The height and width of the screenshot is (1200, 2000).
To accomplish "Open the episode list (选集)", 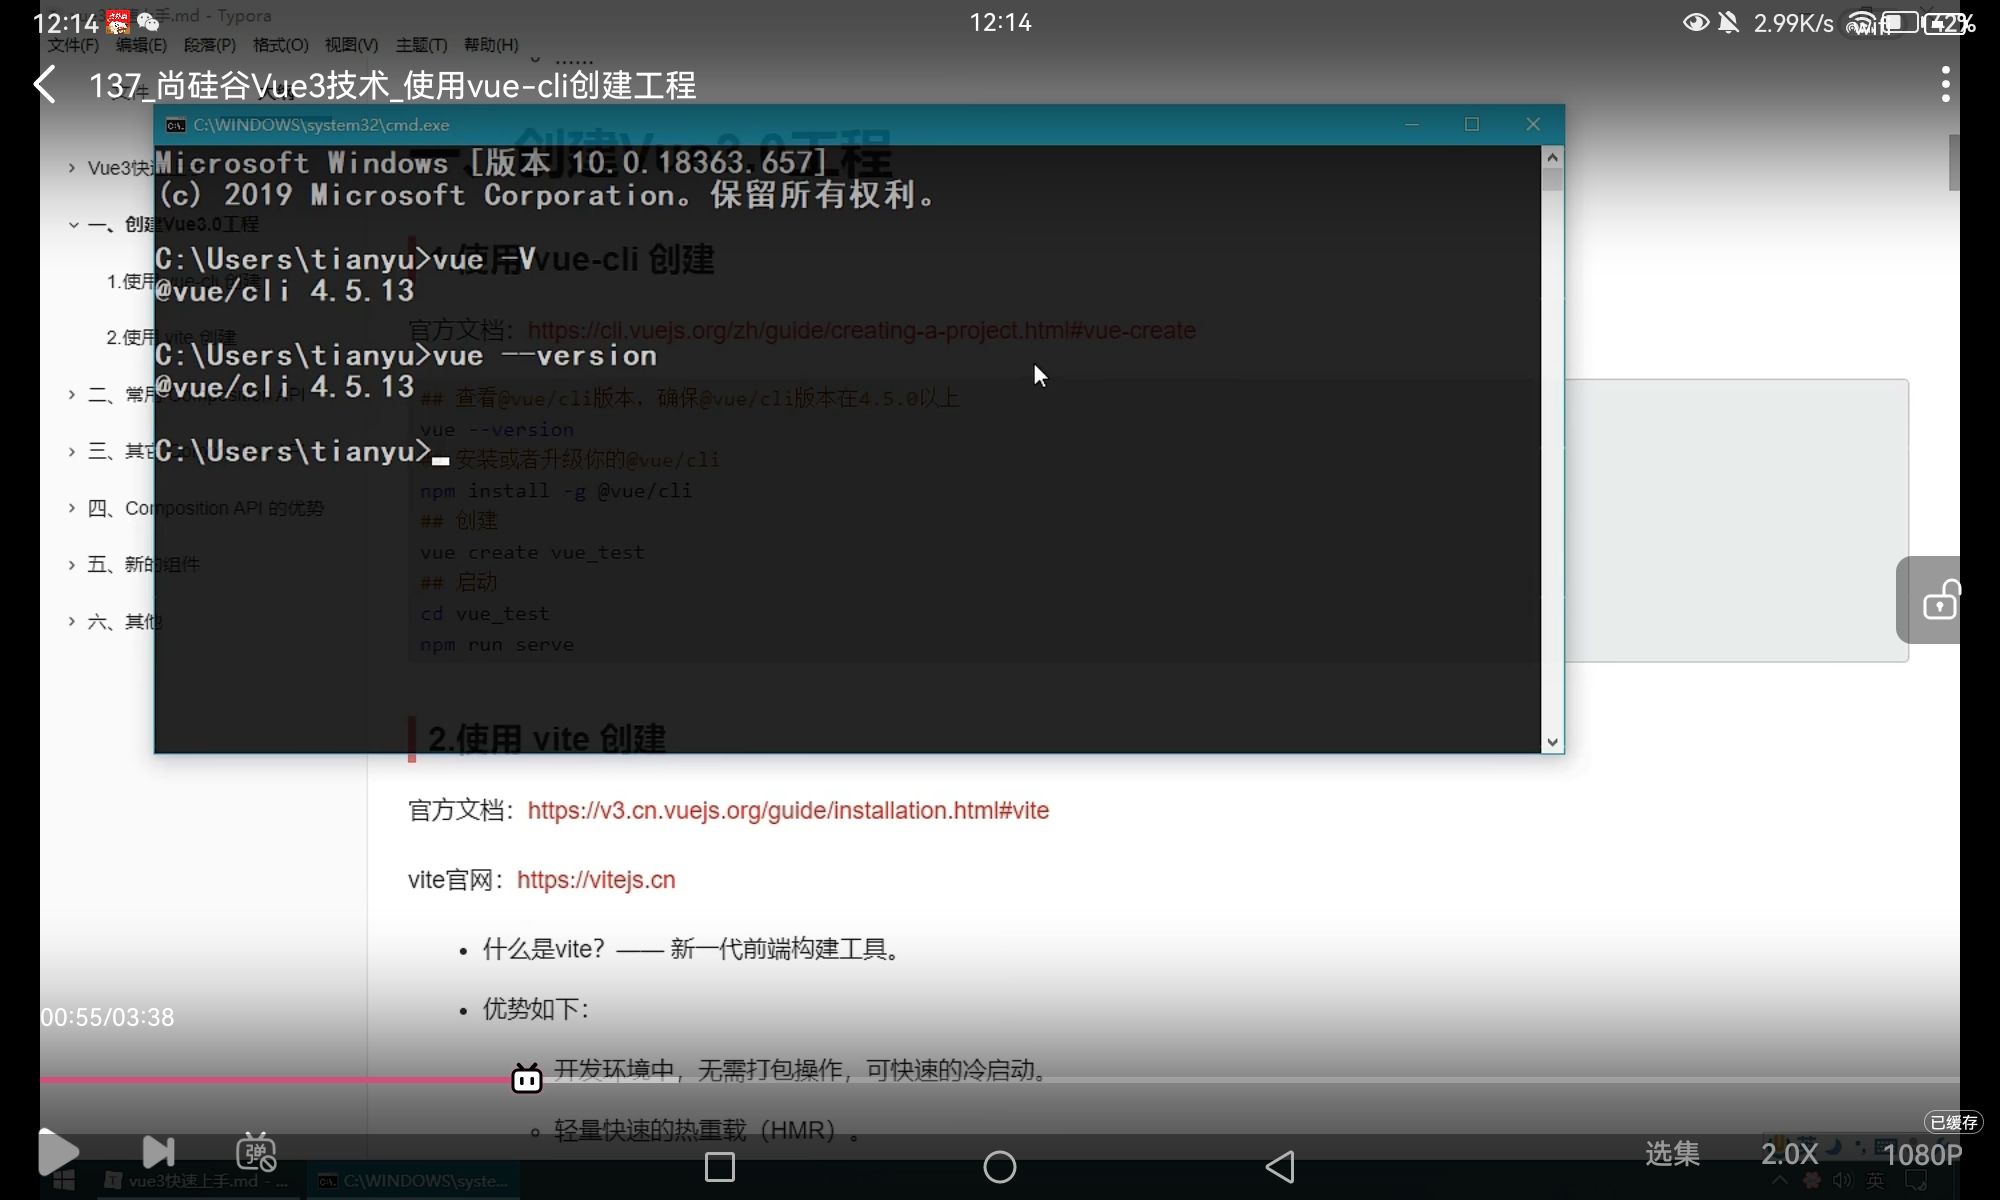I will pyautogui.click(x=1672, y=1154).
